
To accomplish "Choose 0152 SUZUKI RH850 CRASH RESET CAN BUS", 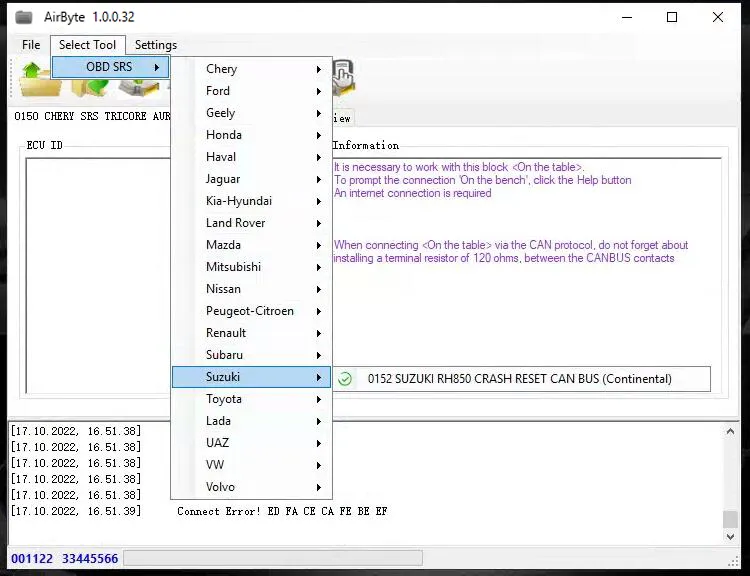I will [519, 379].
